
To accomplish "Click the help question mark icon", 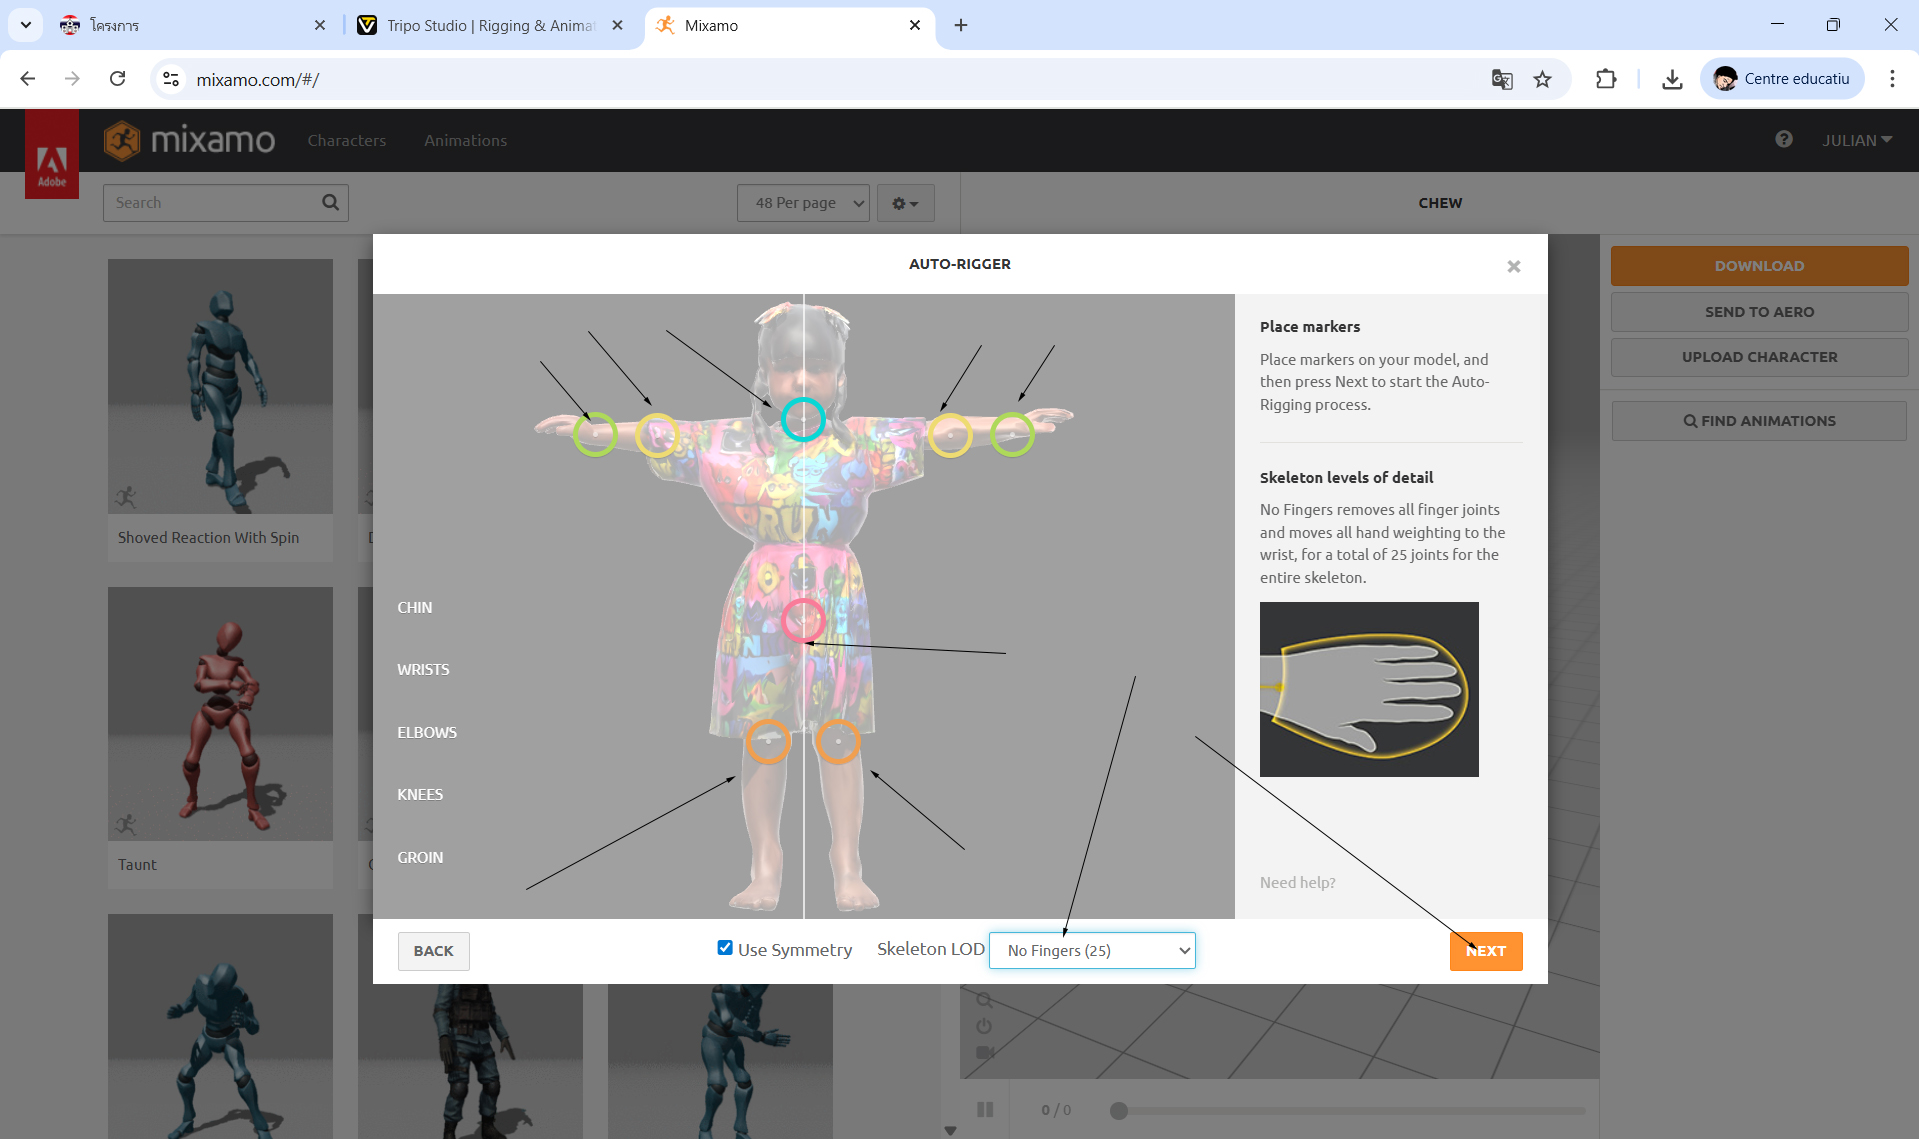I will pyautogui.click(x=1783, y=140).
